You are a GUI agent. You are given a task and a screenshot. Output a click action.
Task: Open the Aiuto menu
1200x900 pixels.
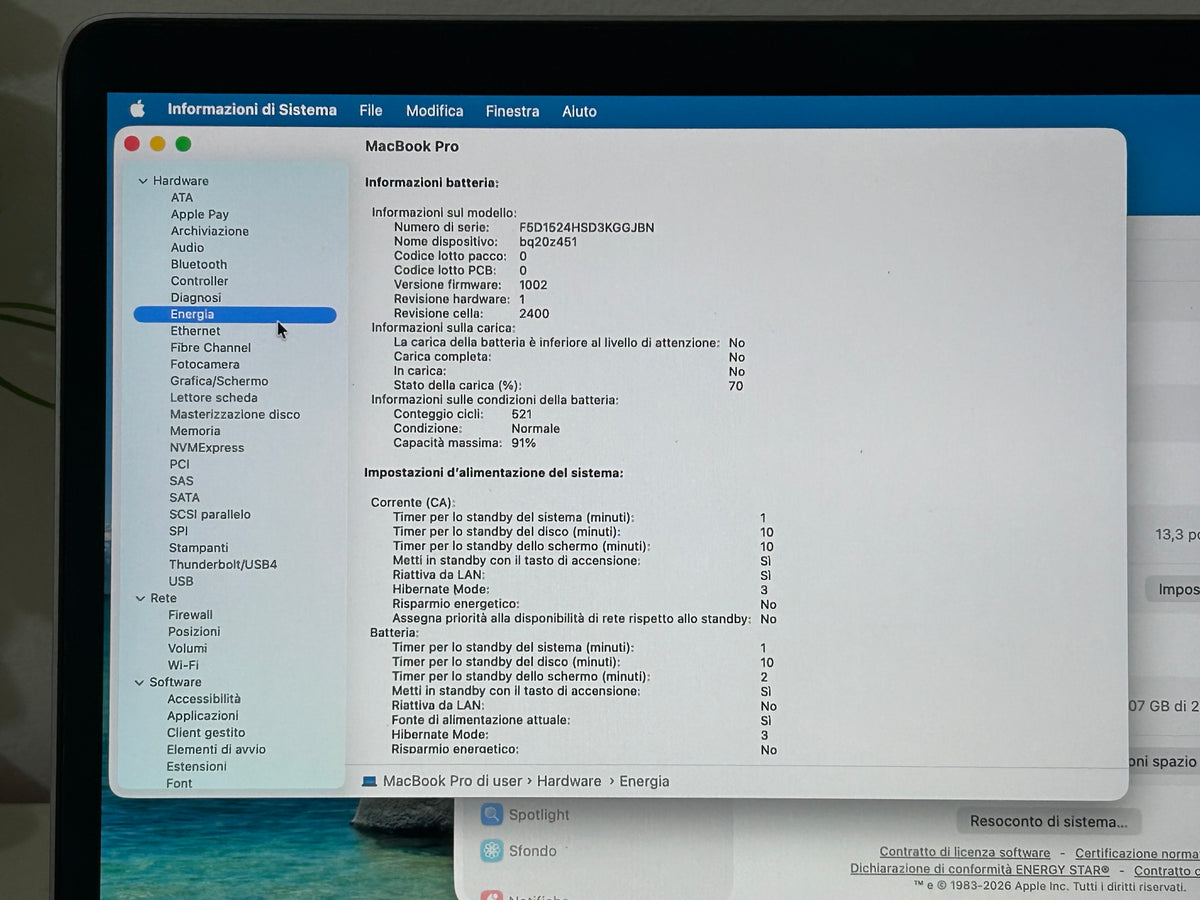pyautogui.click(x=579, y=111)
